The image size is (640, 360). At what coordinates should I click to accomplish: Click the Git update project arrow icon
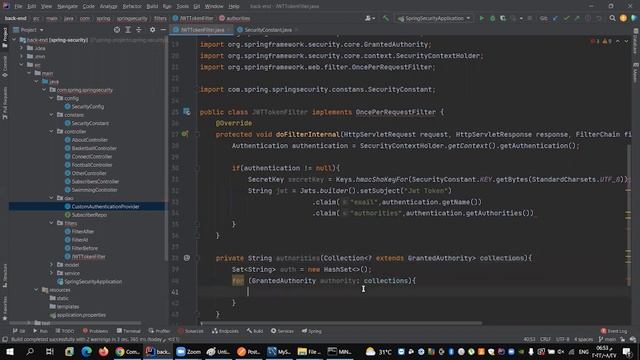pos(555,18)
